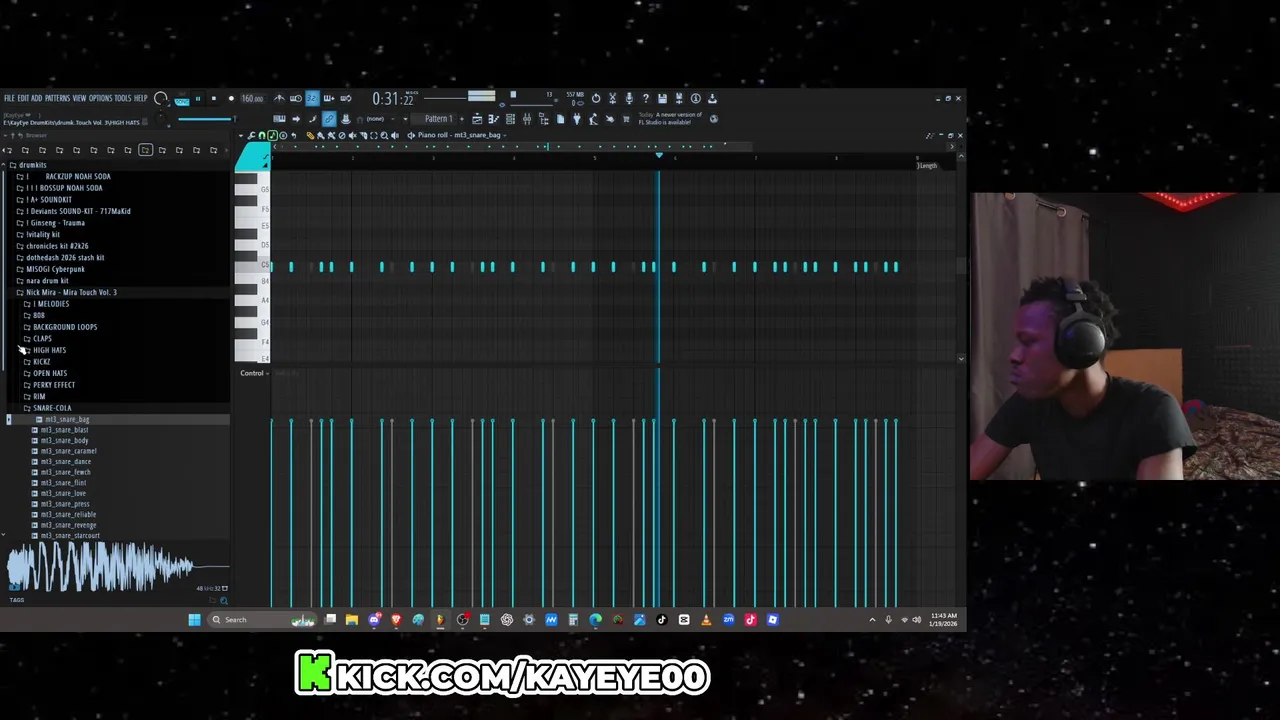Stop playback with the stop button
1280x720 pixels.
214,98
